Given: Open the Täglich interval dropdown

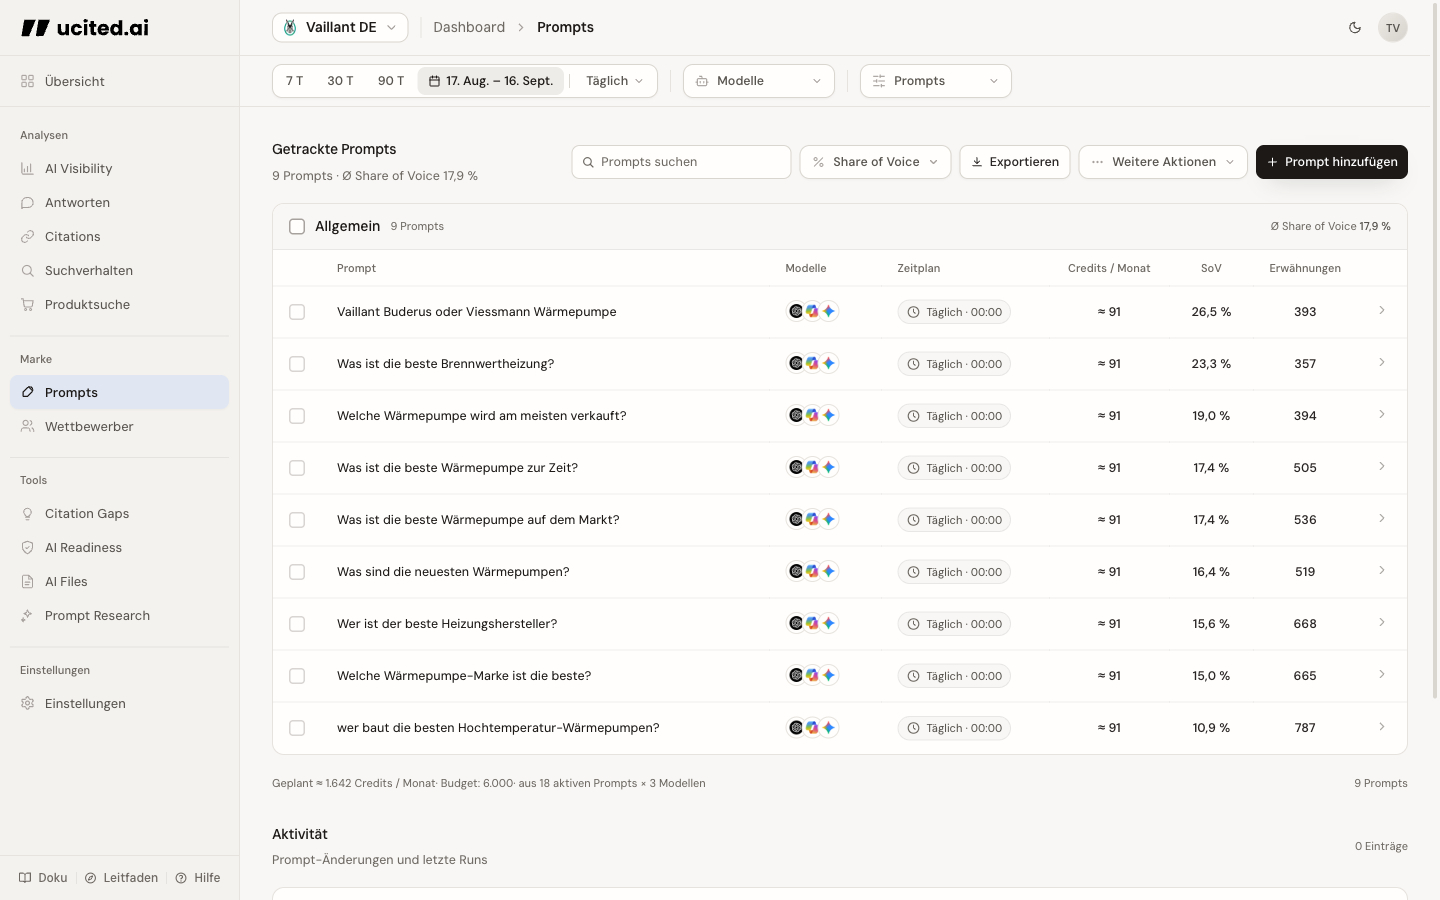Looking at the screenshot, I should (x=614, y=81).
